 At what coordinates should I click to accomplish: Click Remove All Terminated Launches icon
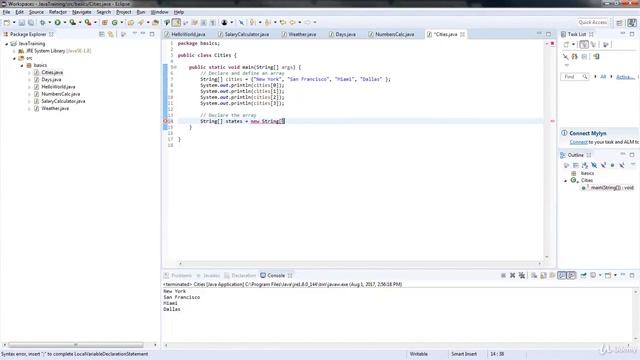coord(522,276)
